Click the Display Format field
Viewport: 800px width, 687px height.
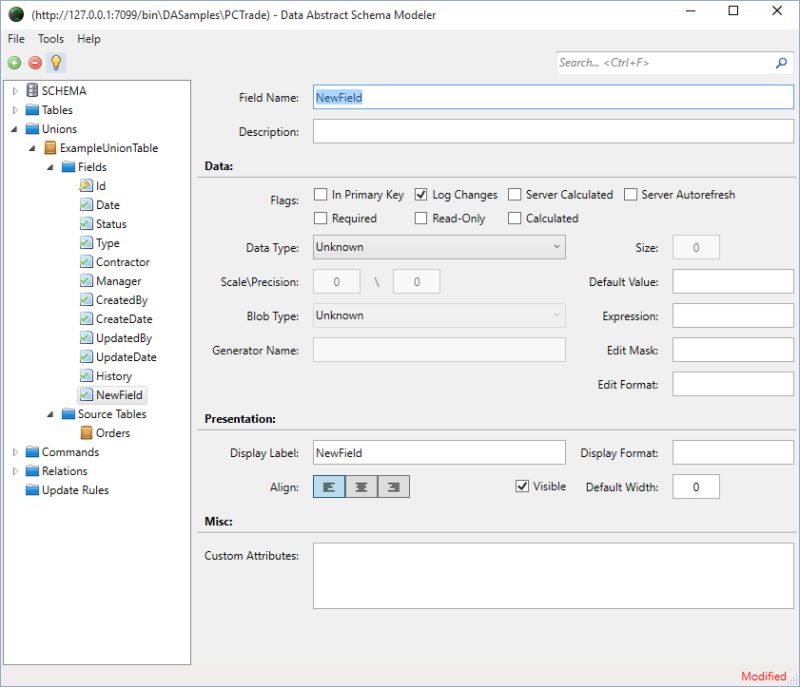(x=733, y=452)
